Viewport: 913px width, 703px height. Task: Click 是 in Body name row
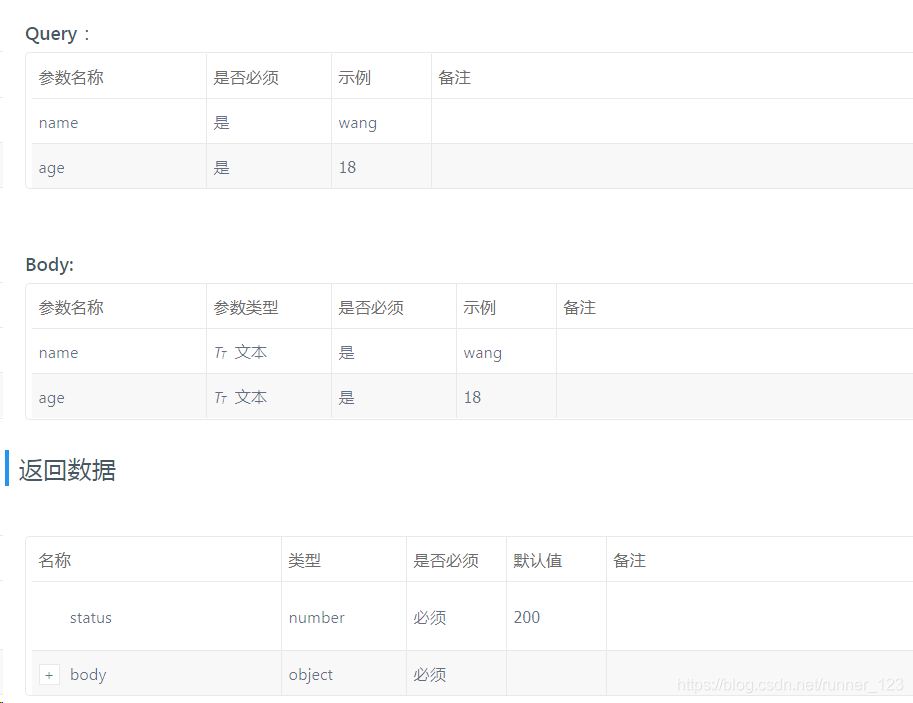click(x=346, y=352)
